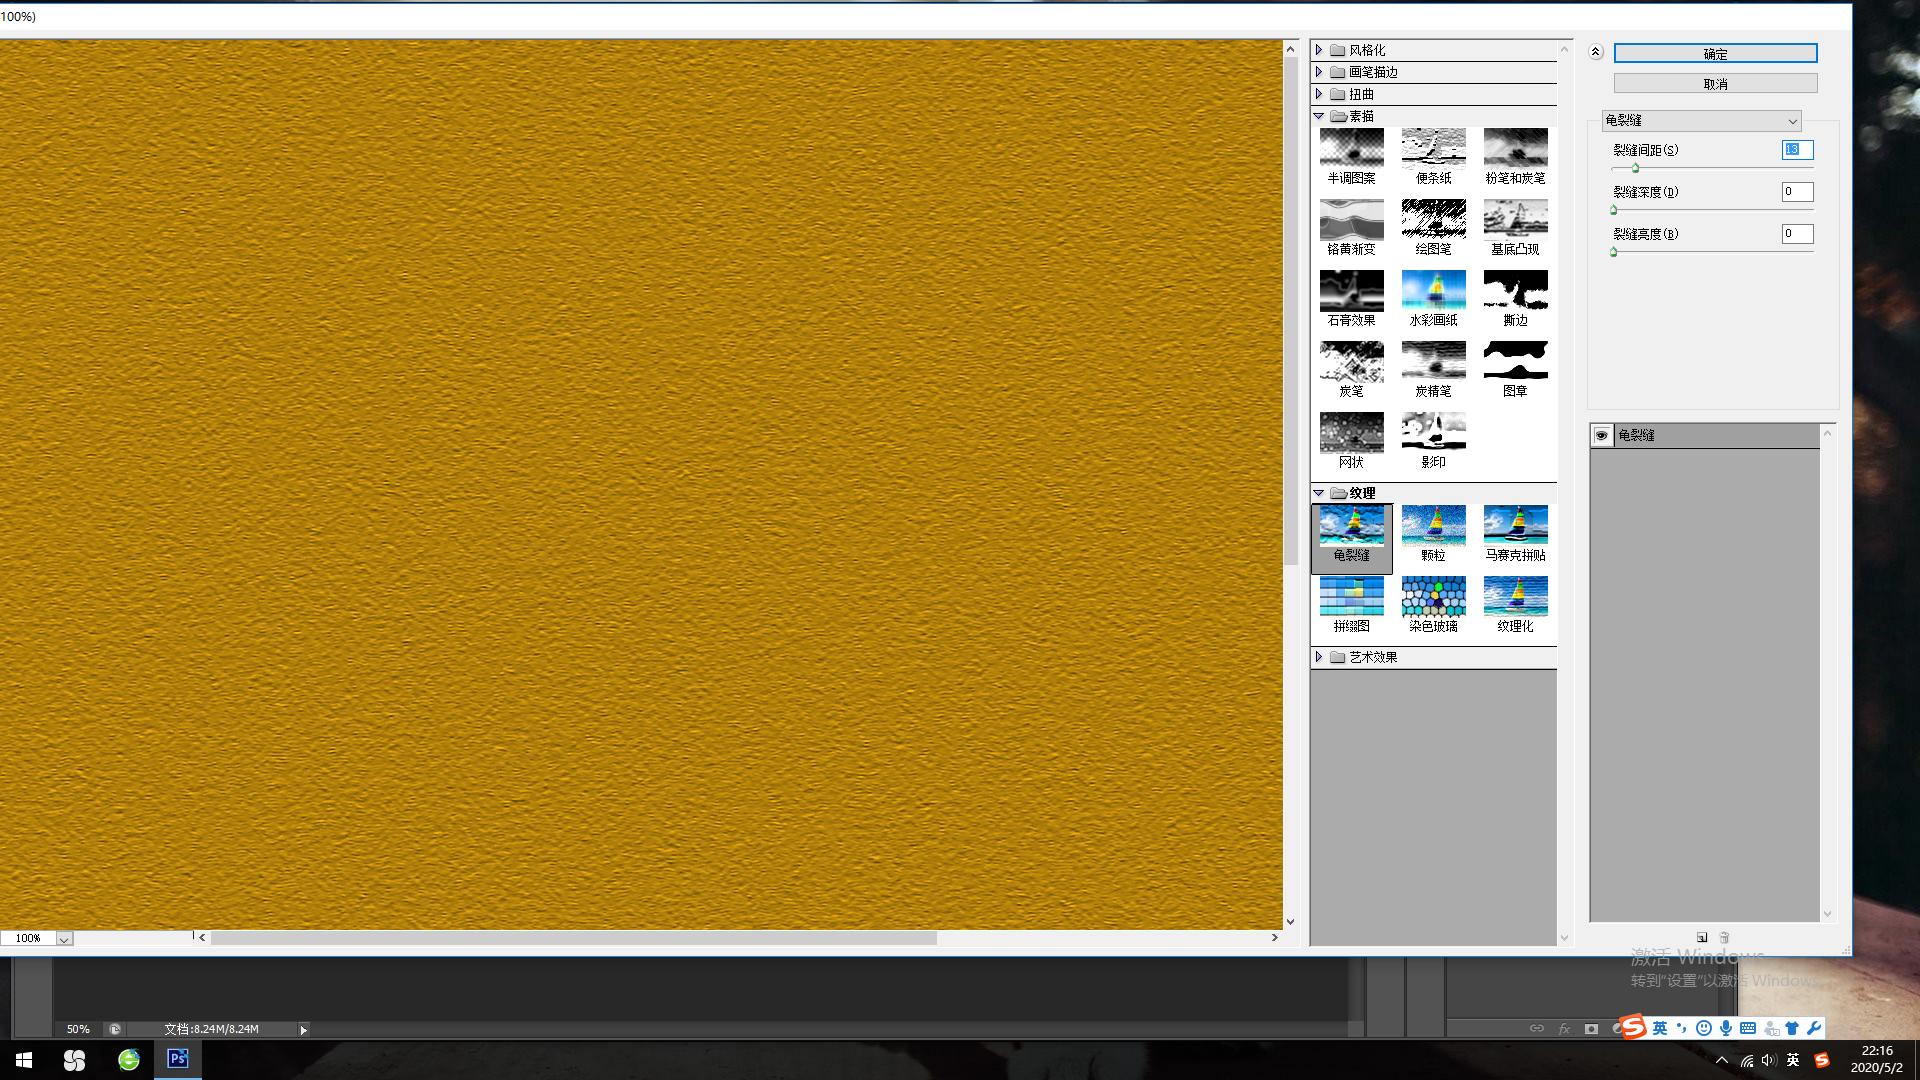Select the 颗粒 grain filter icon

pyautogui.click(x=1433, y=526)
